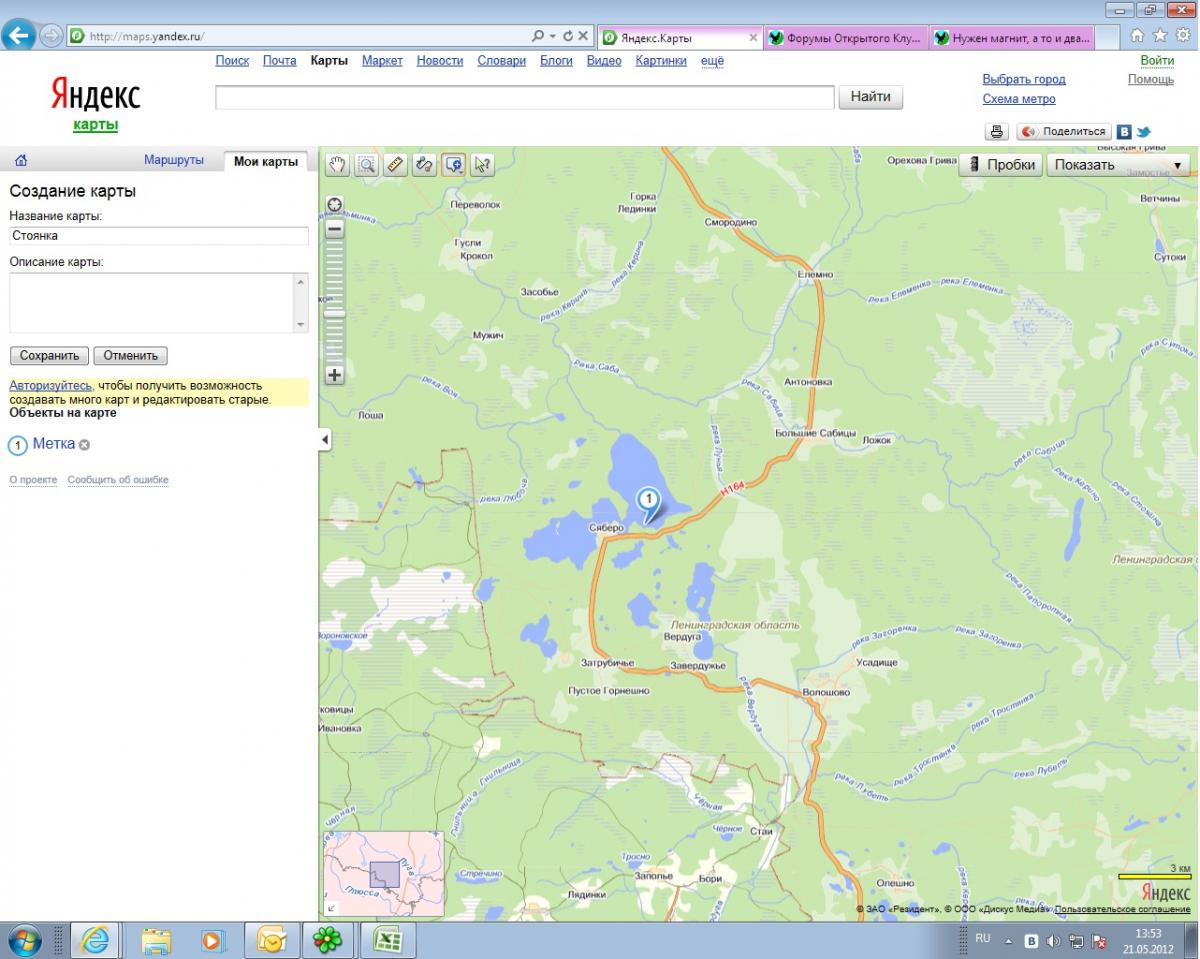Toggle the add placemark tool
The height and width of the screenshot is (959, 1200).
click(454, 165)
